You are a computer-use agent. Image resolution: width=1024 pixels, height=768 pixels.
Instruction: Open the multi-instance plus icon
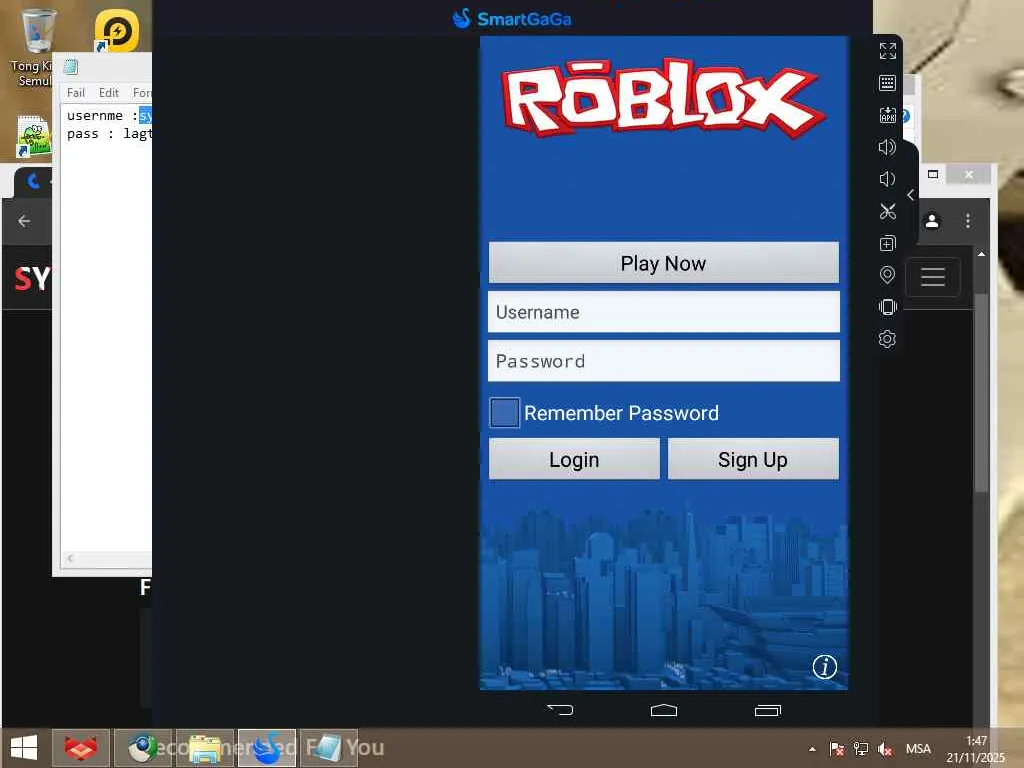(x=887, y=243)
